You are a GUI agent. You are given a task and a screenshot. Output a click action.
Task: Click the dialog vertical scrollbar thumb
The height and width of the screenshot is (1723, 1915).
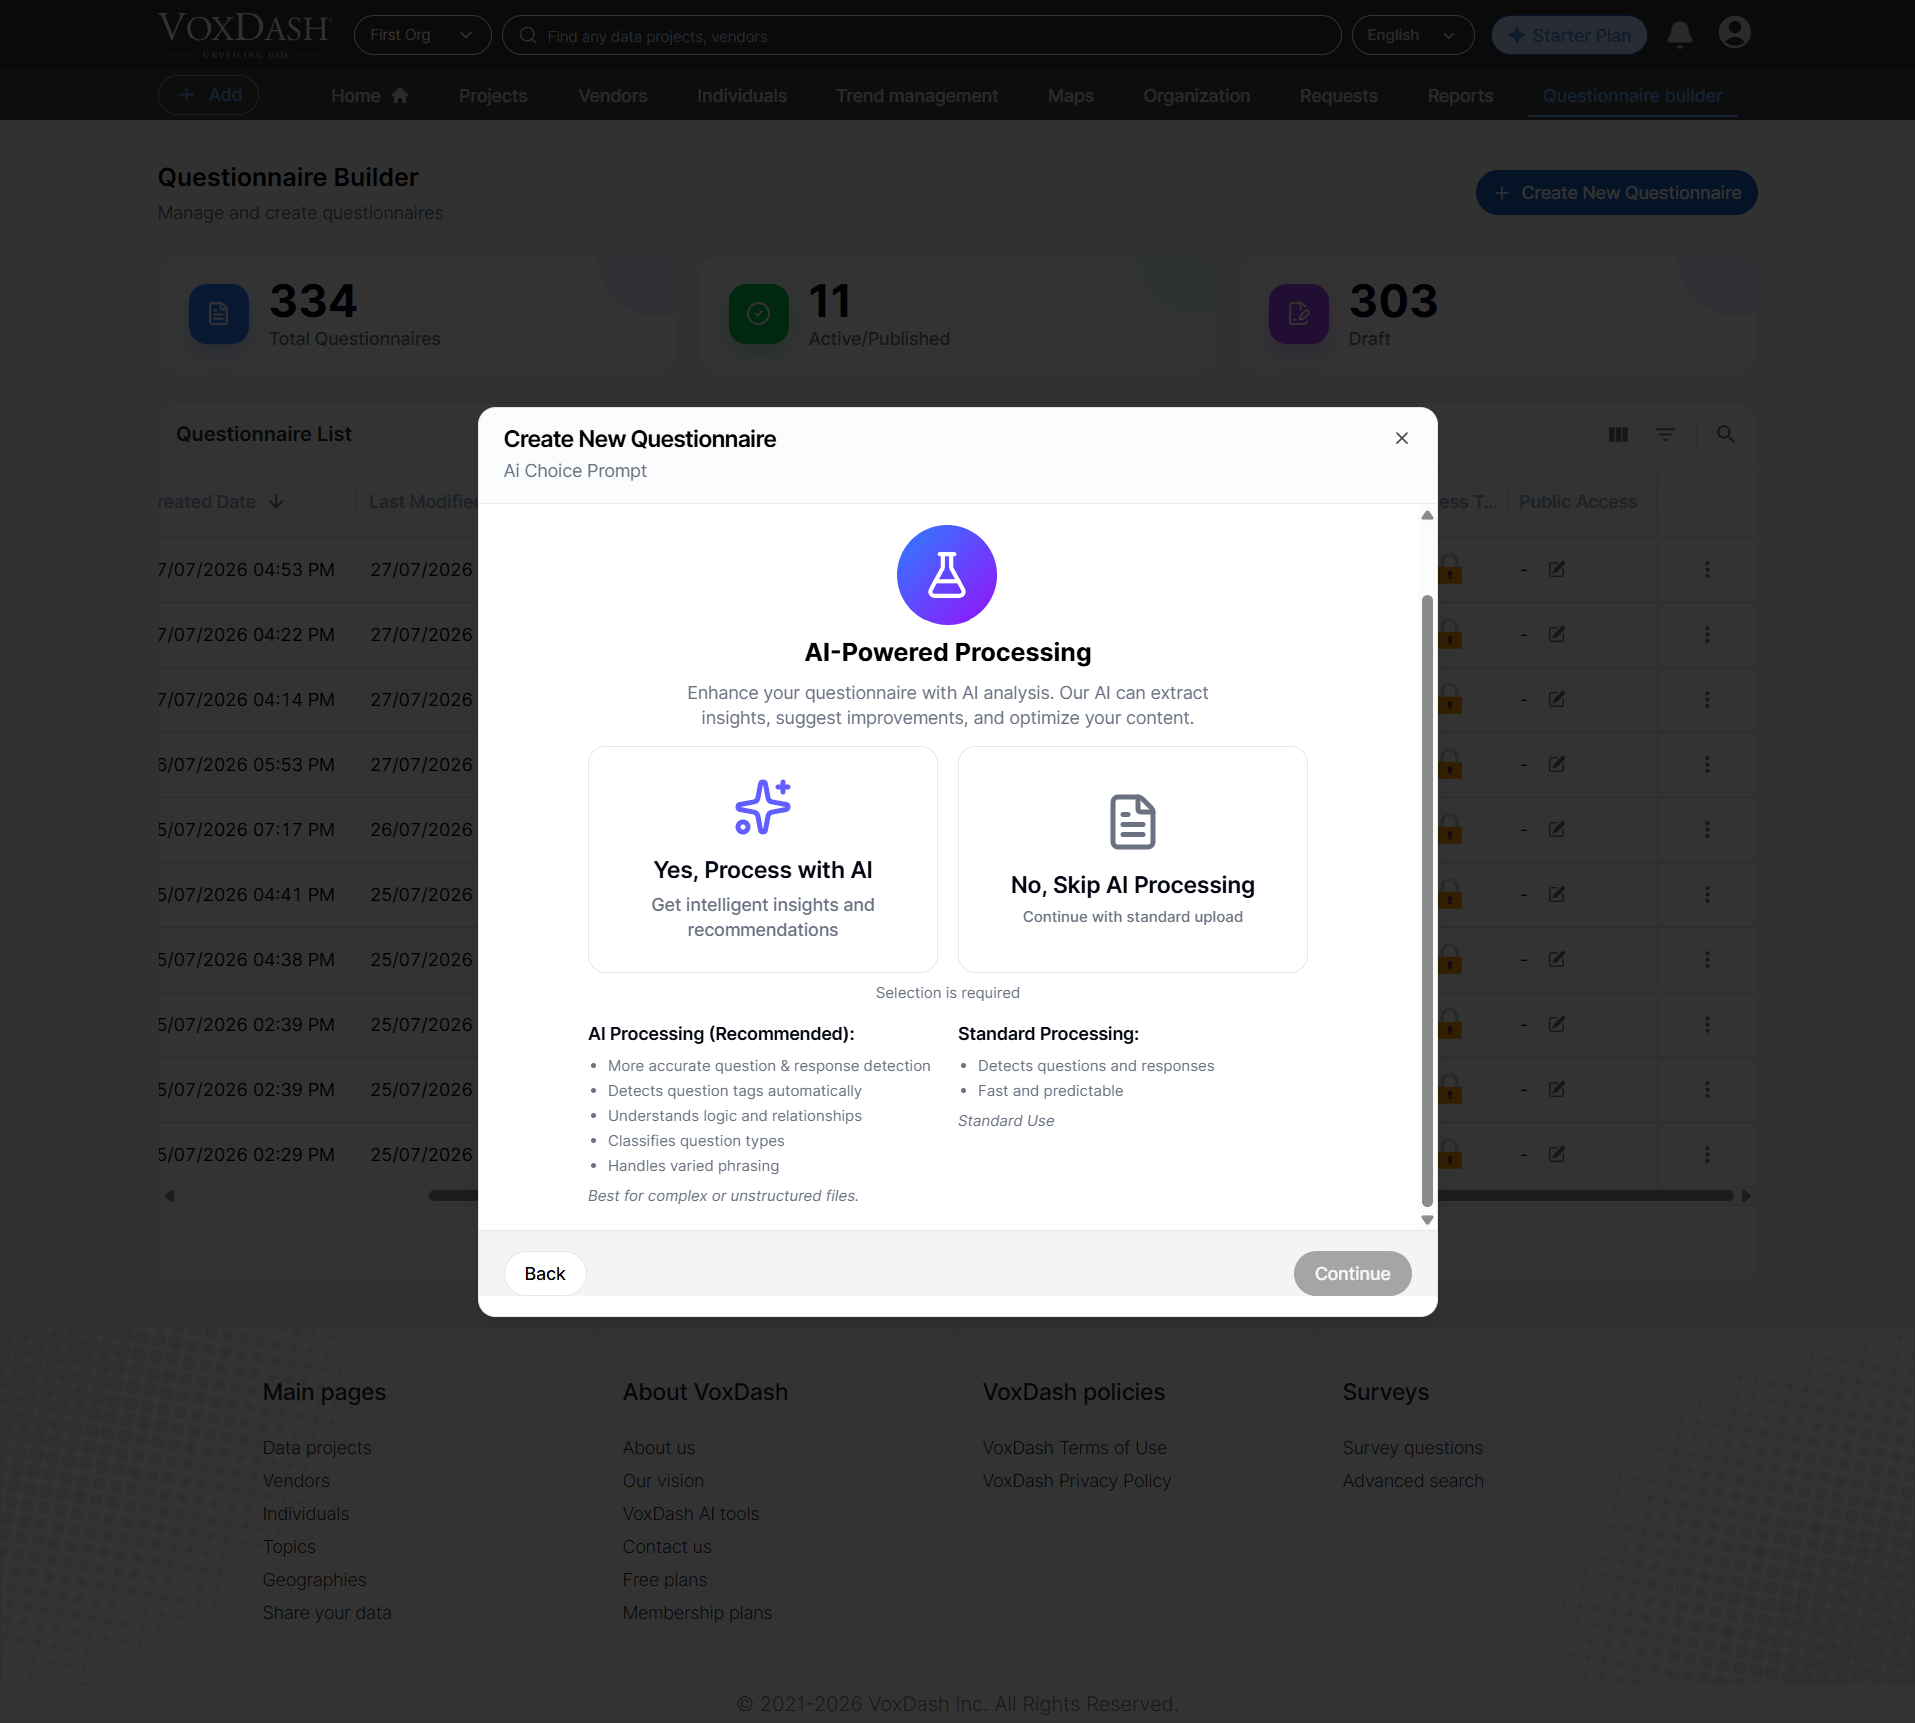(1427, 900)
